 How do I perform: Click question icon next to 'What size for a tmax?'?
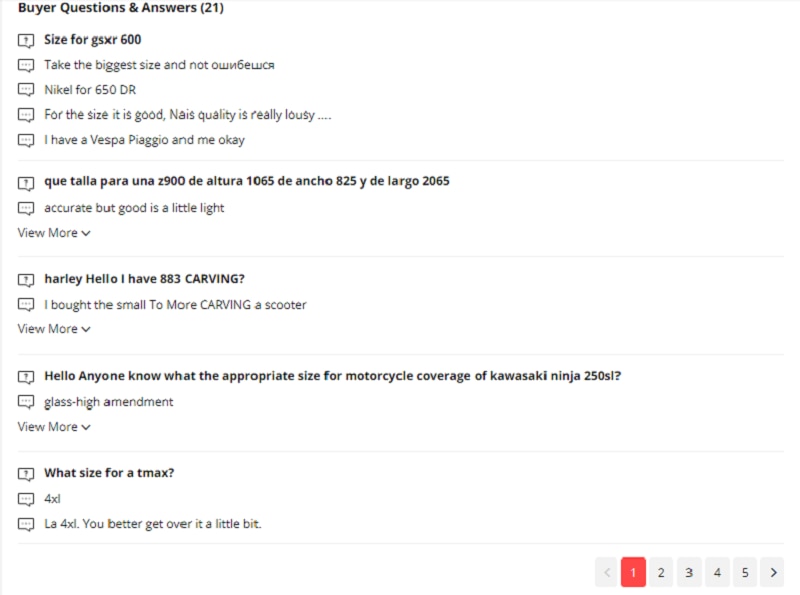[x=26, y=474]
